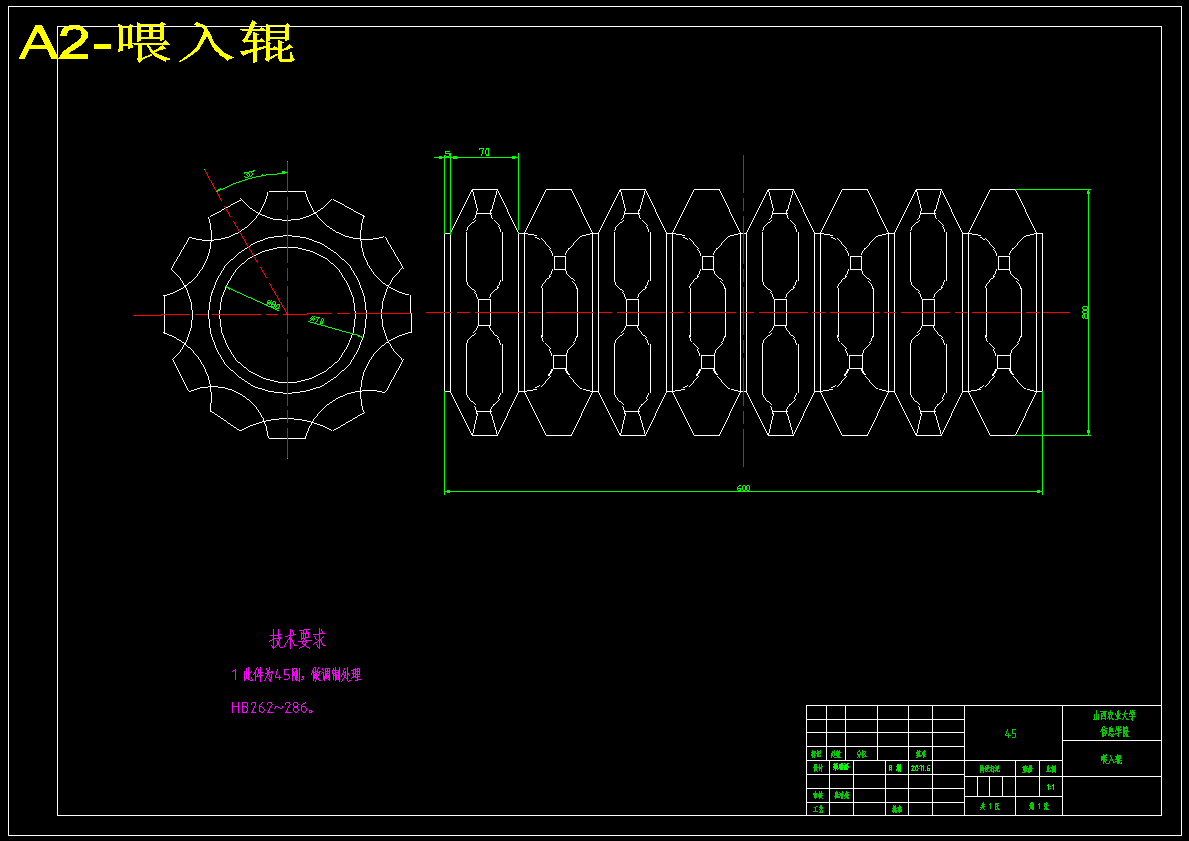Select the '1:1' scale cell
Screen dimensions: 1189x841
1050,787
